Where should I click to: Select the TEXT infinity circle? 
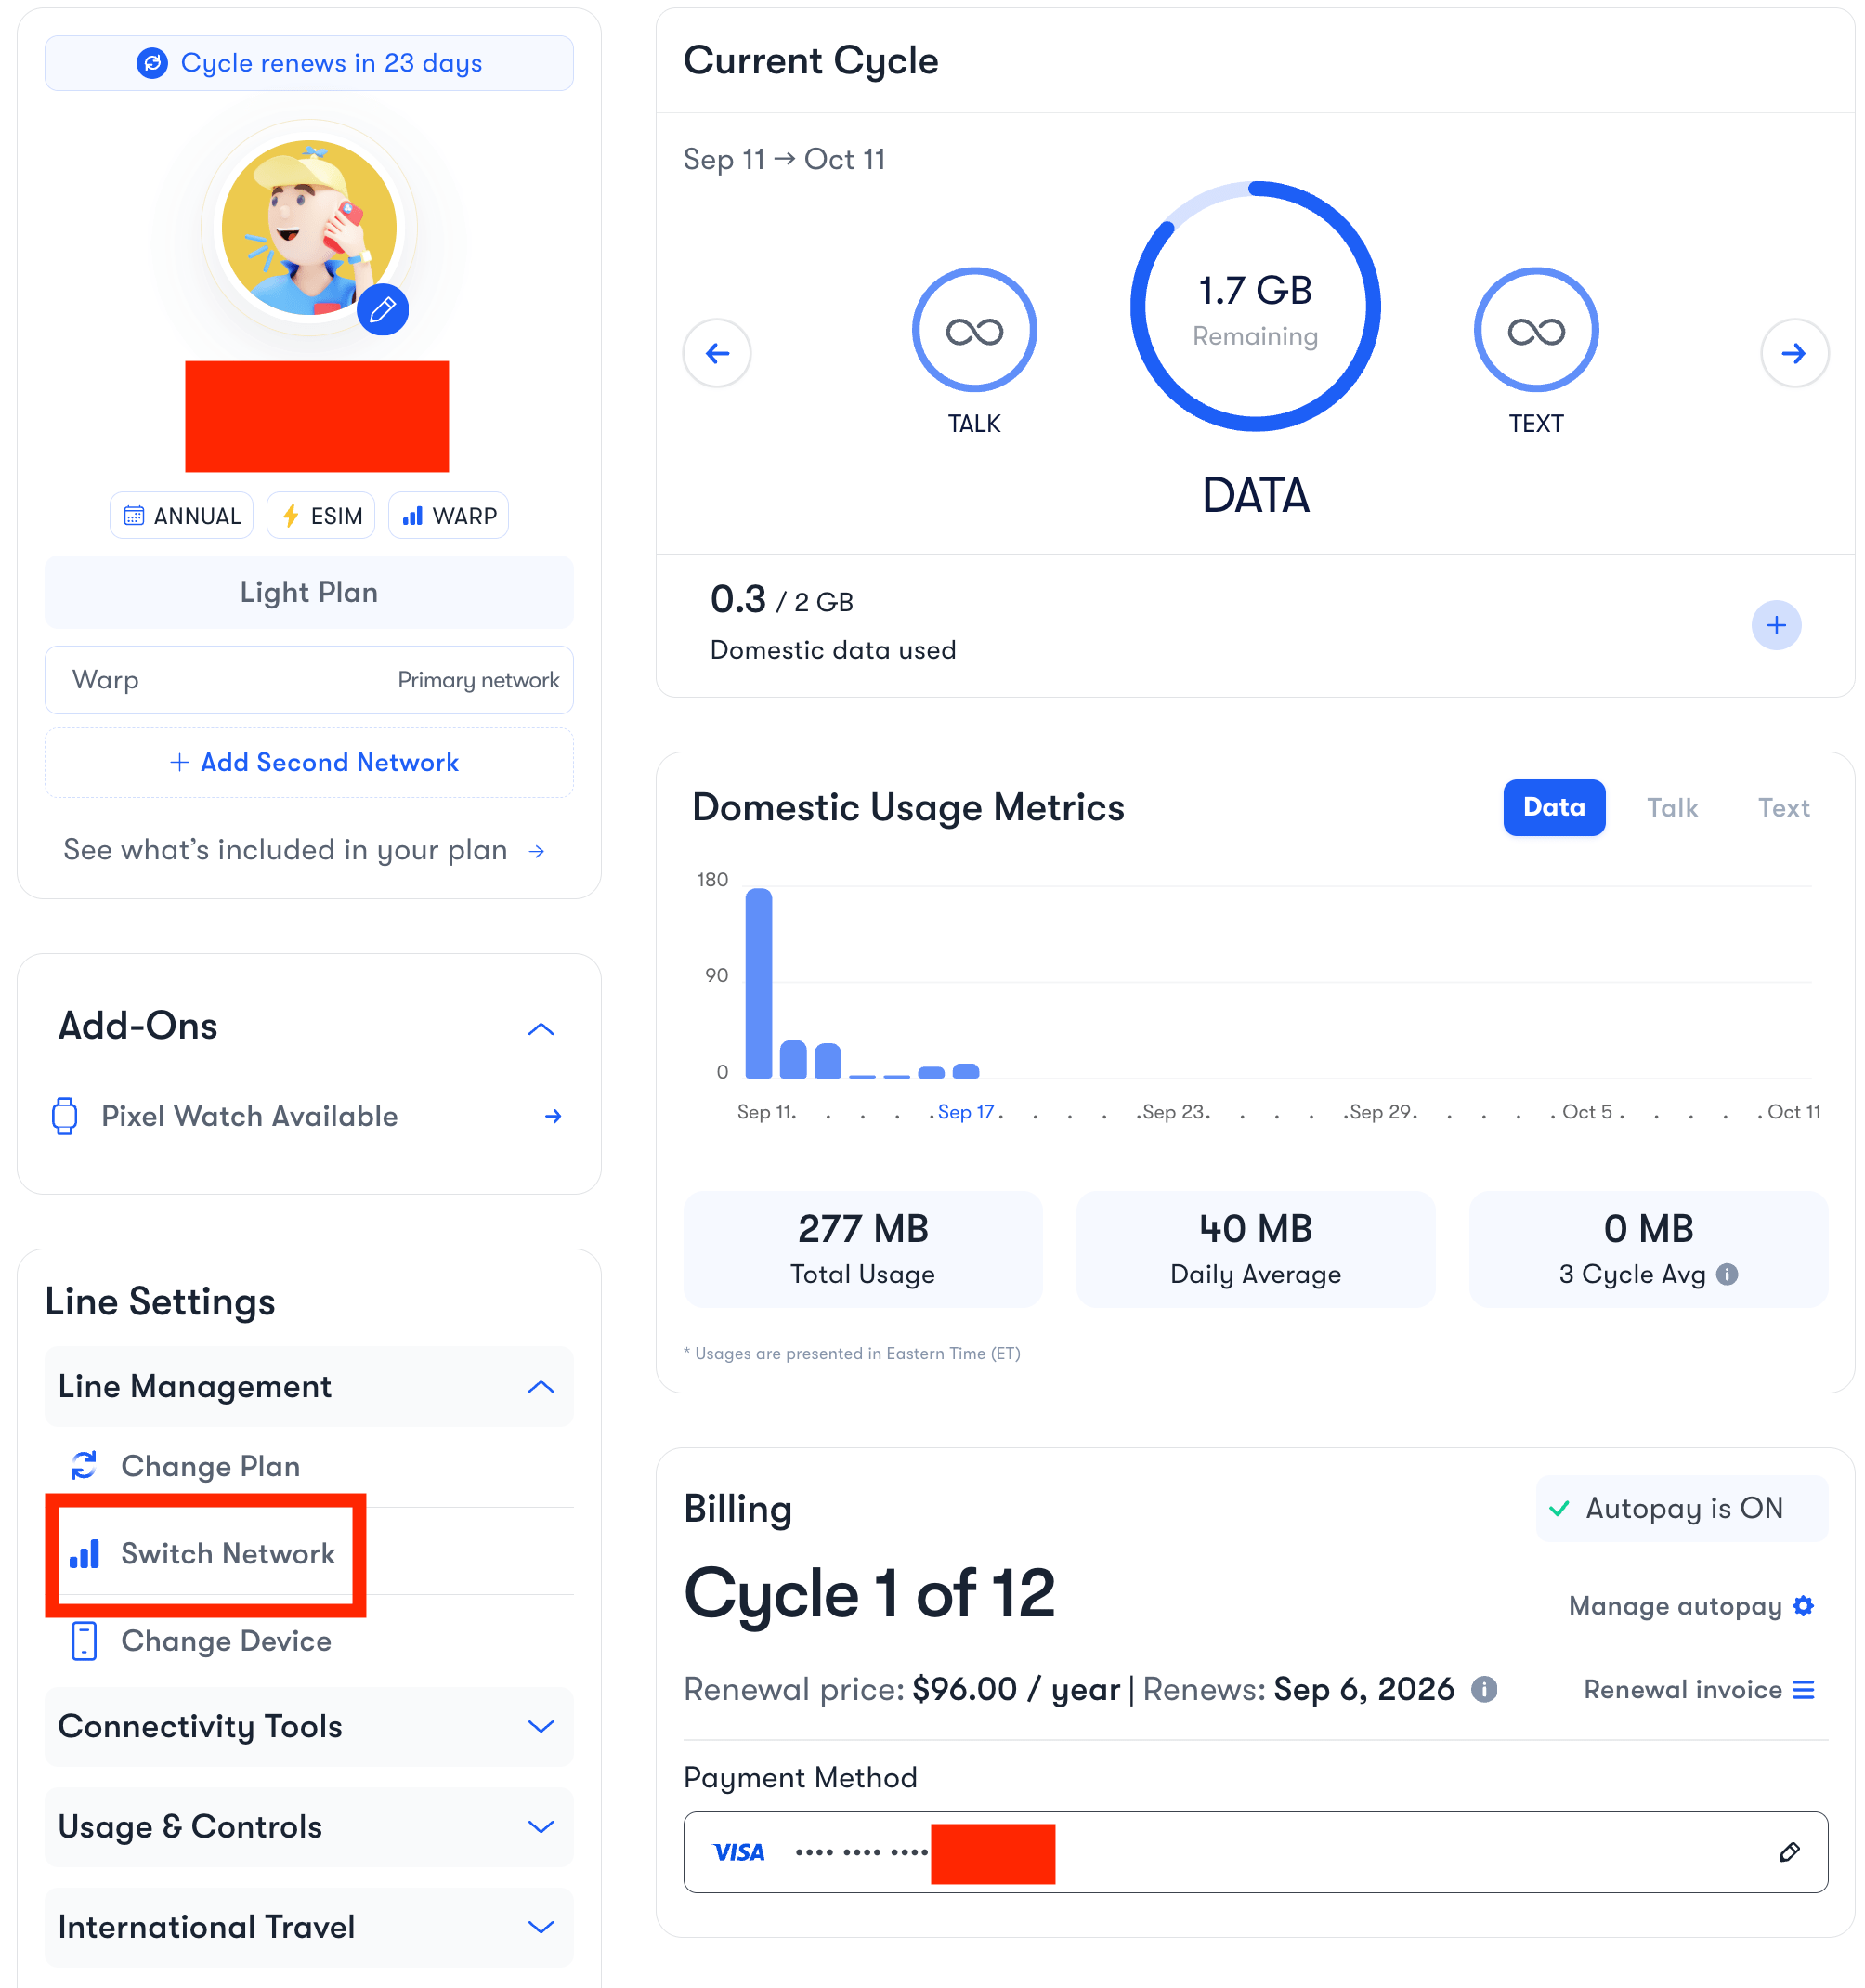pyautogui.click(x=1536, y=330)
